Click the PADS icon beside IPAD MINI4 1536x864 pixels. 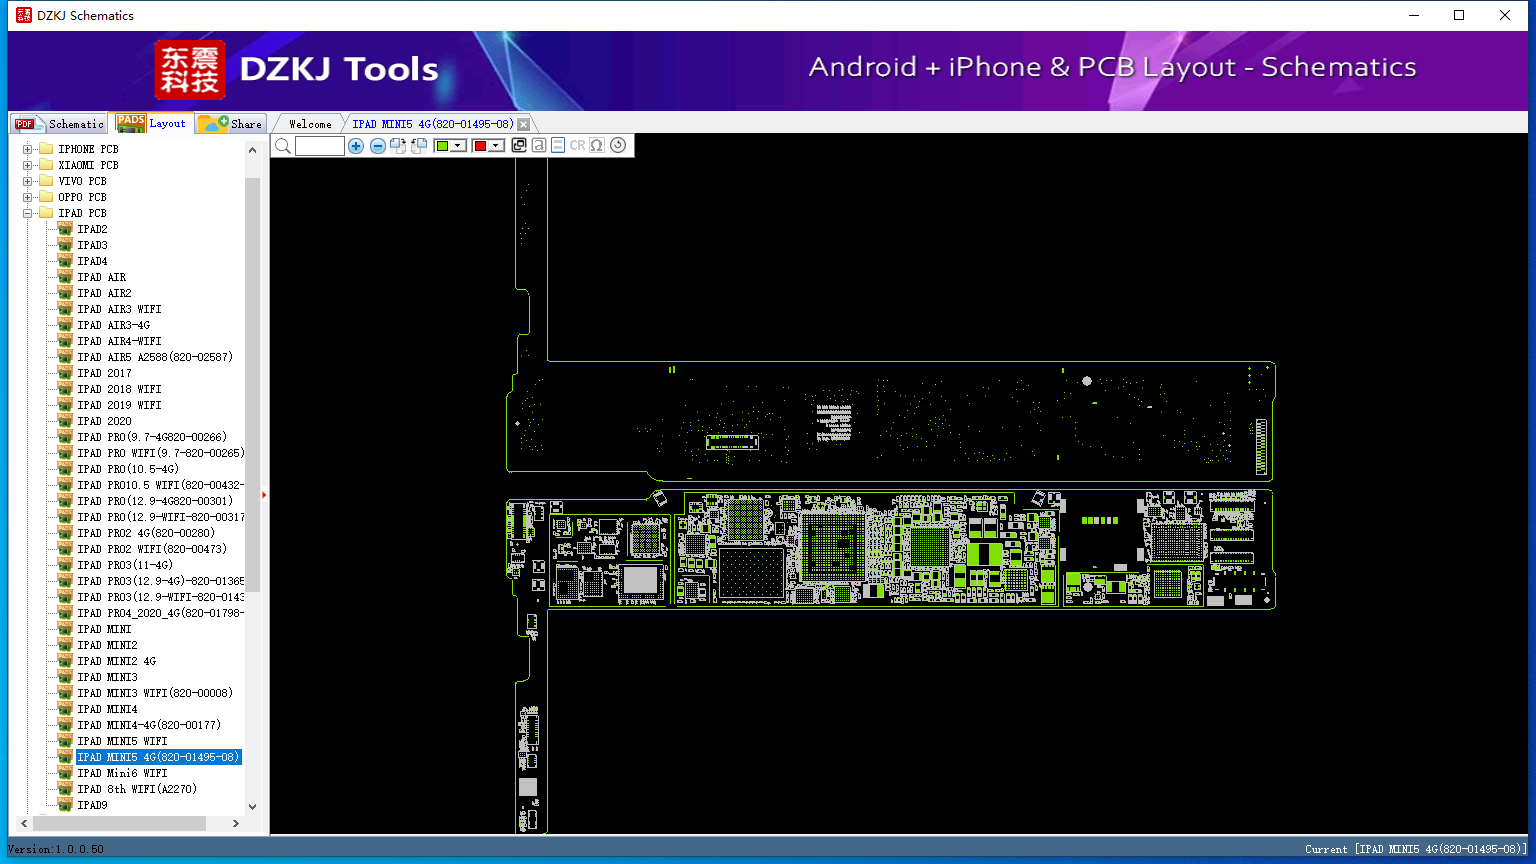(x=65, y=709)
